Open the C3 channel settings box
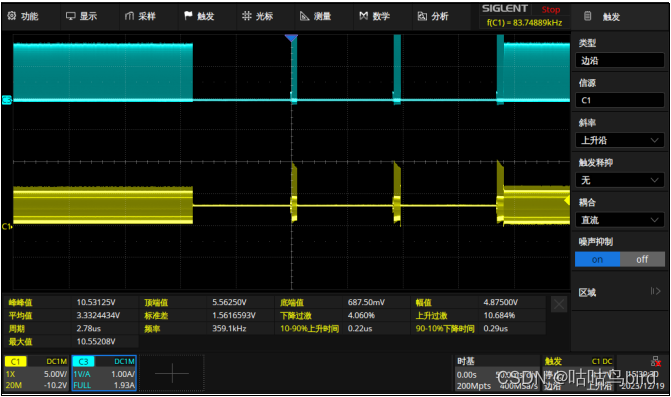 (104, 373)
